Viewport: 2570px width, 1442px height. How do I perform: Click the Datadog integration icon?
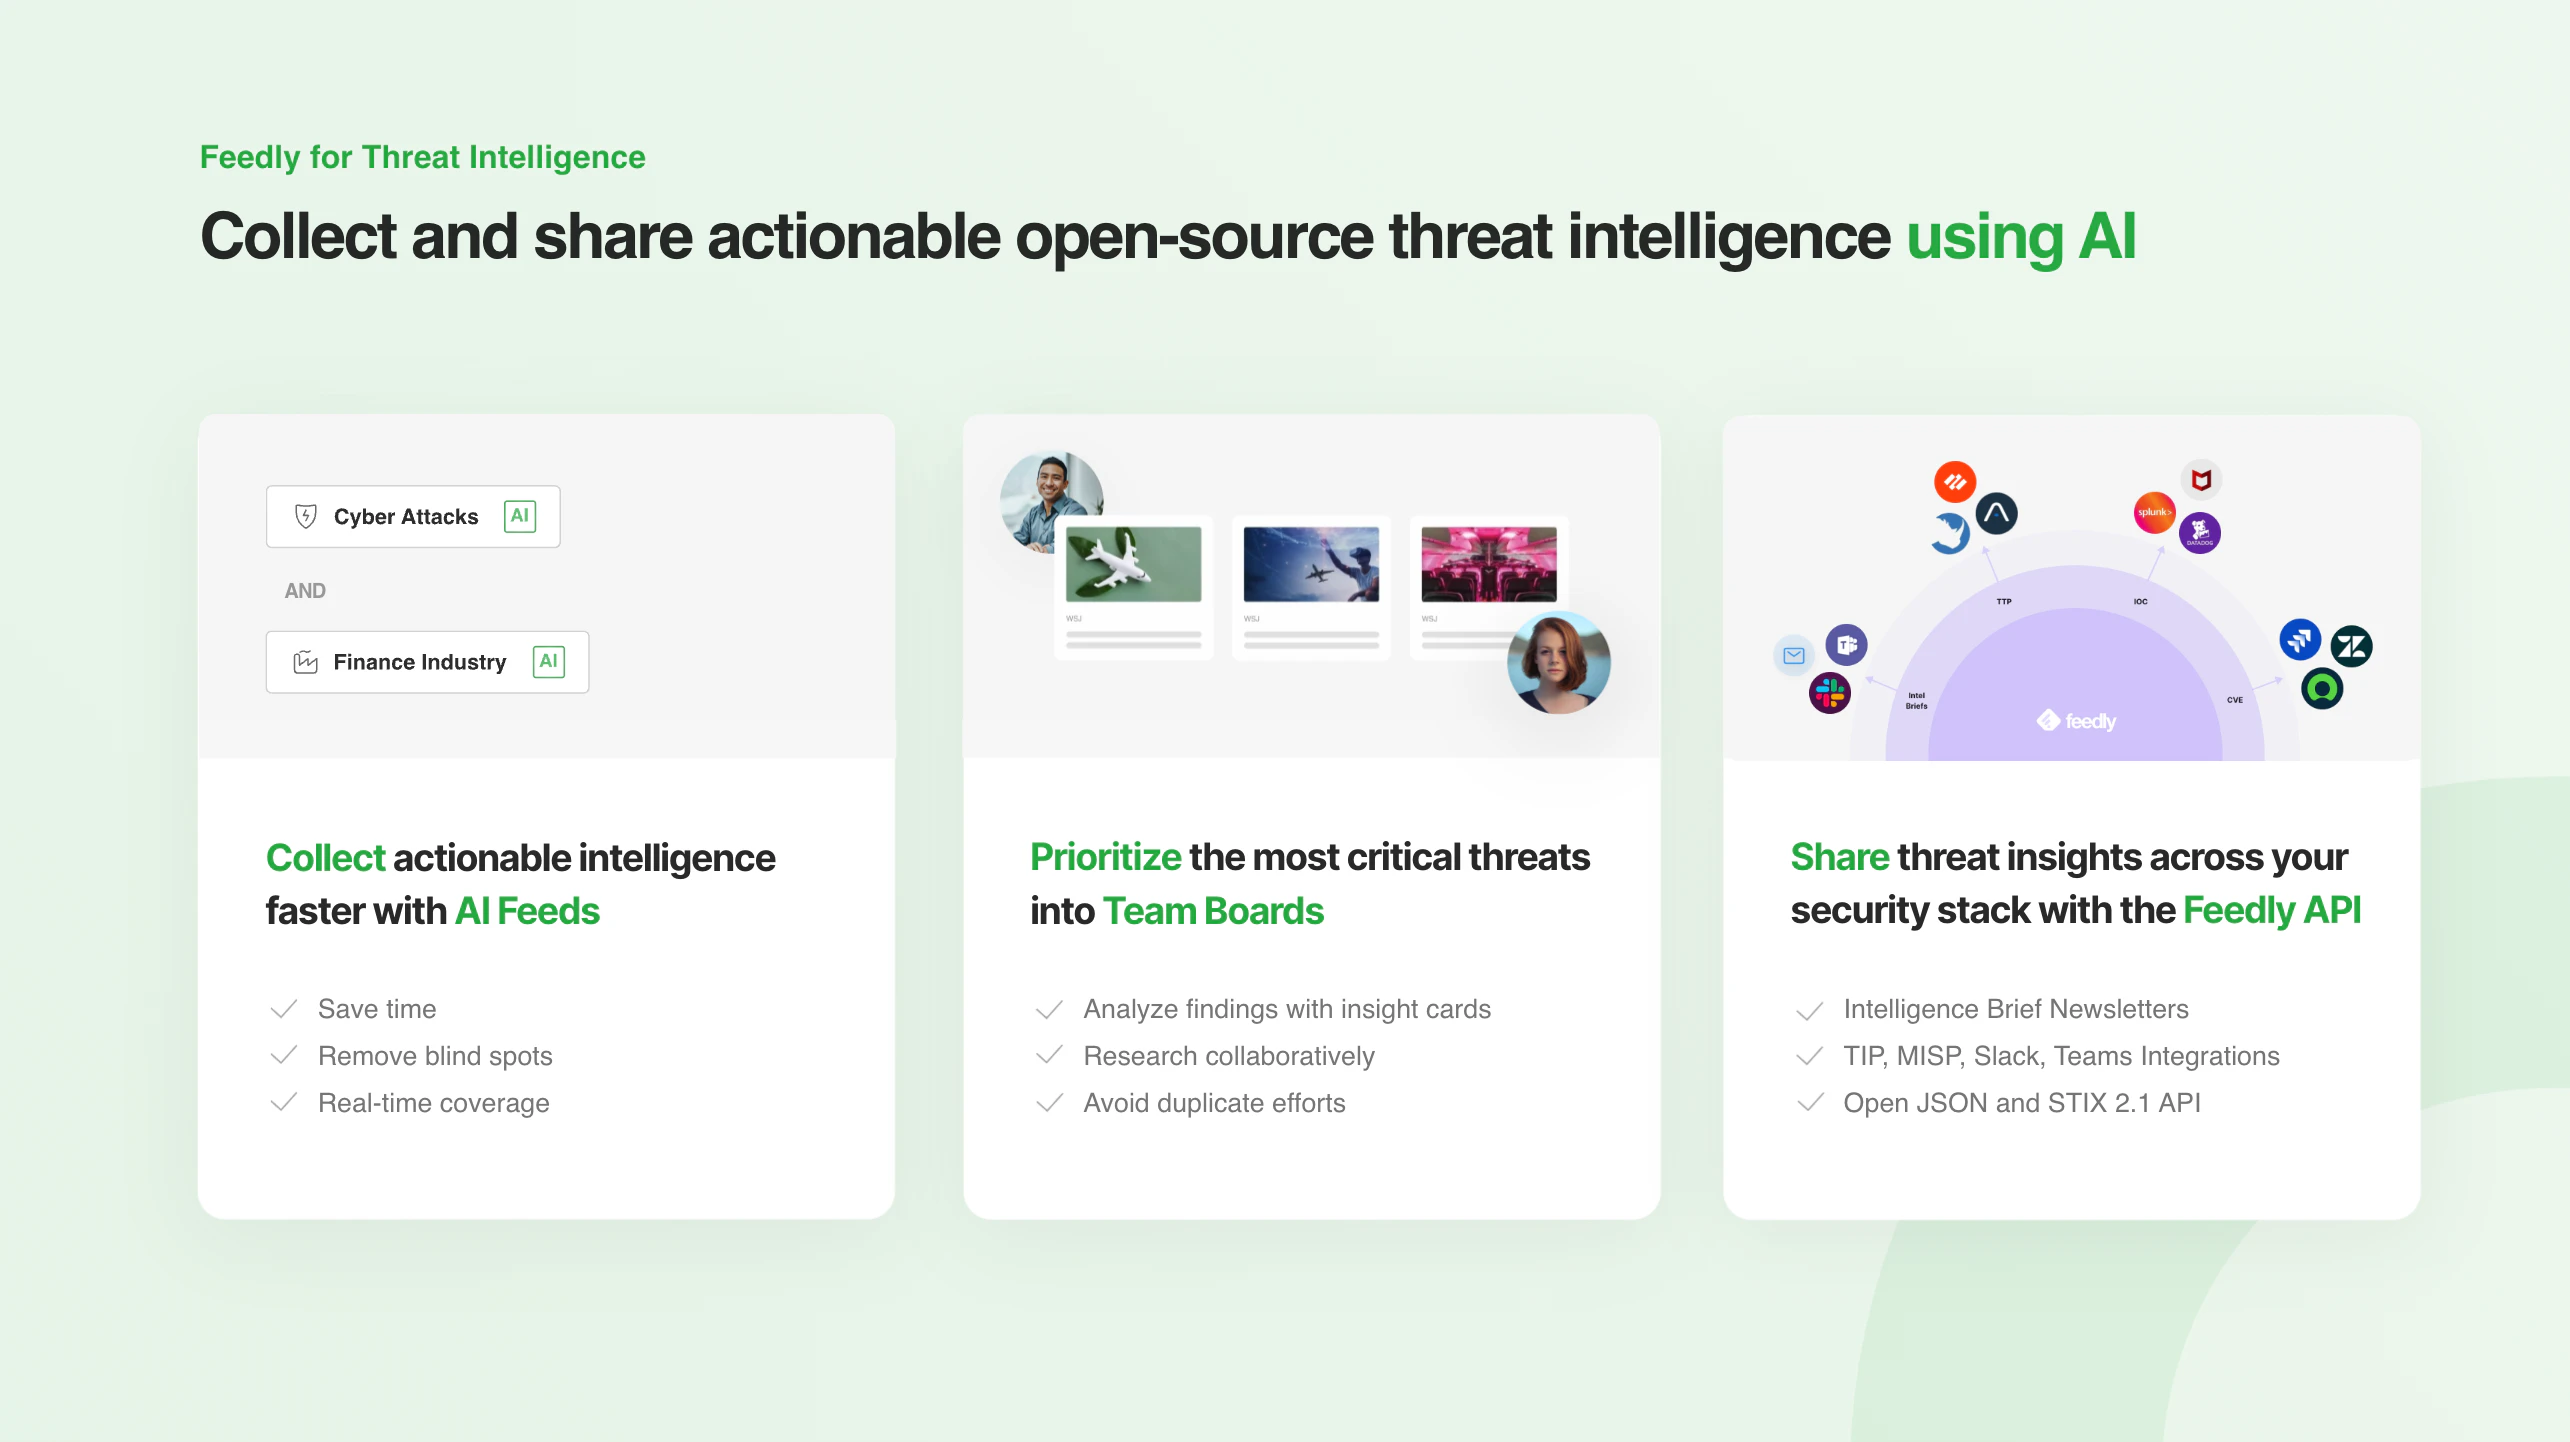pos(2200,533)
